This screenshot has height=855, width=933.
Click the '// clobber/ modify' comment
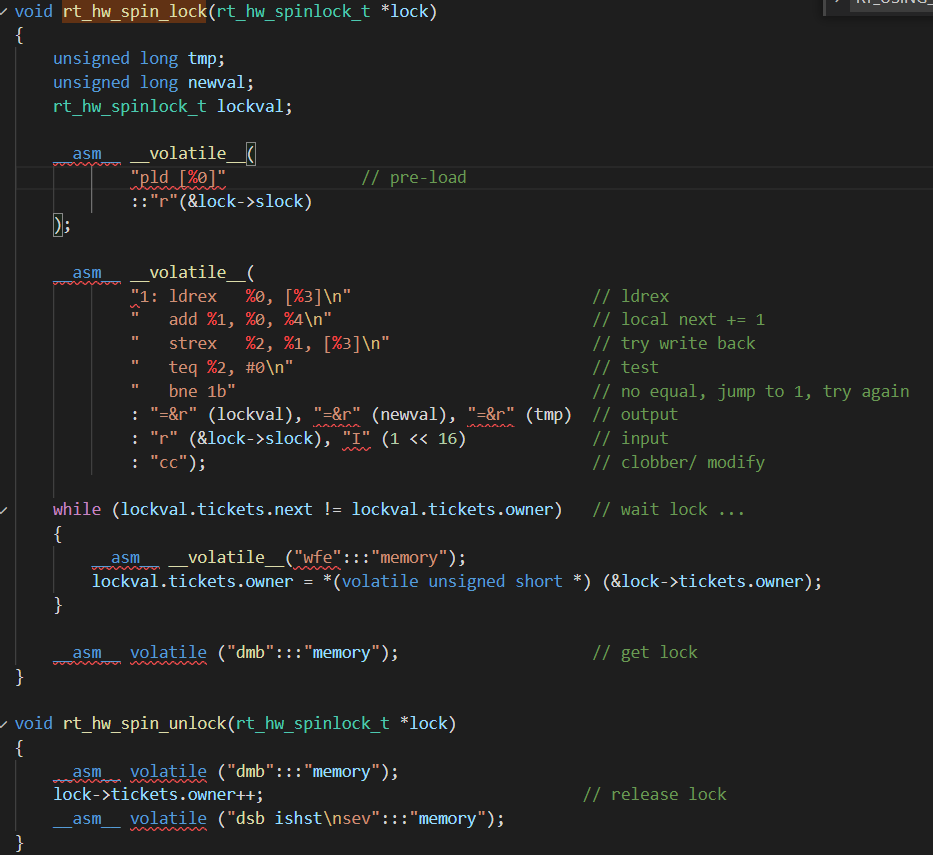tap(678, 462)
